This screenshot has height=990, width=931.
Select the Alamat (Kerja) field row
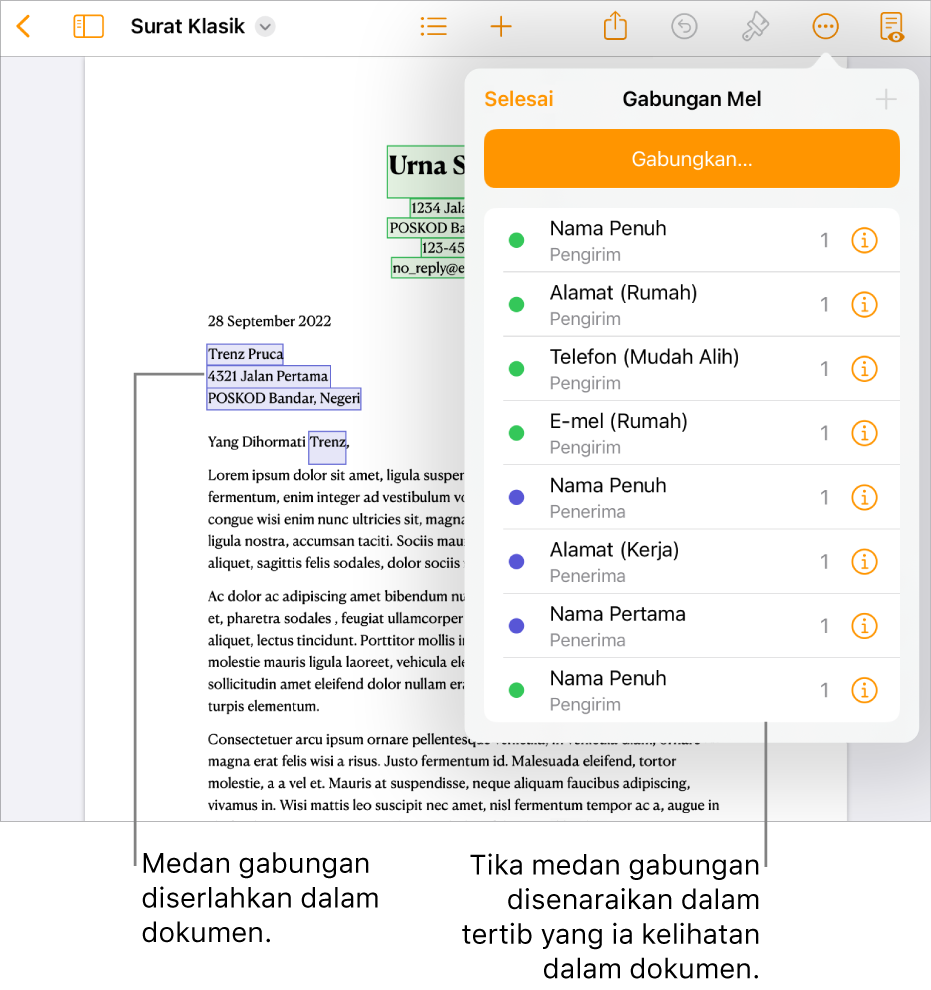[x=692, y=561]
